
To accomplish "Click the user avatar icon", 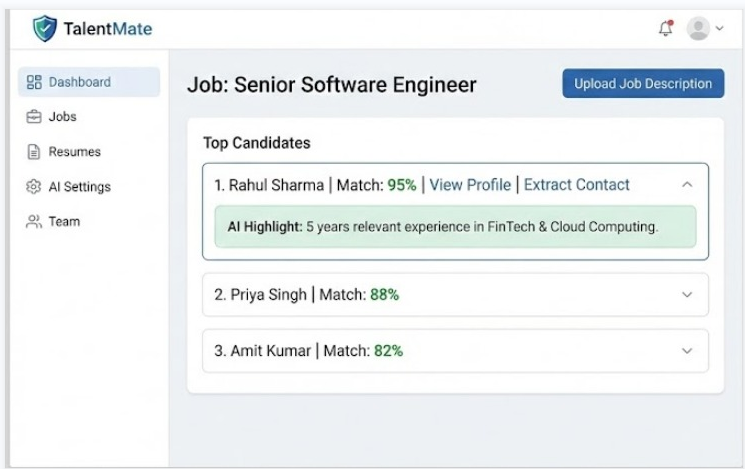I will pos(699,28).
